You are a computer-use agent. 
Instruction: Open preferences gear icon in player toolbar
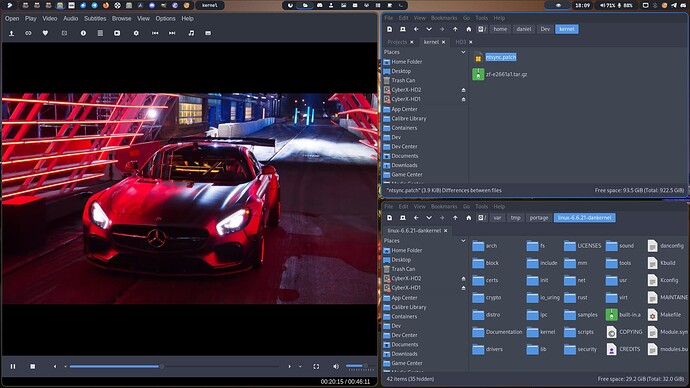[136, 33]
